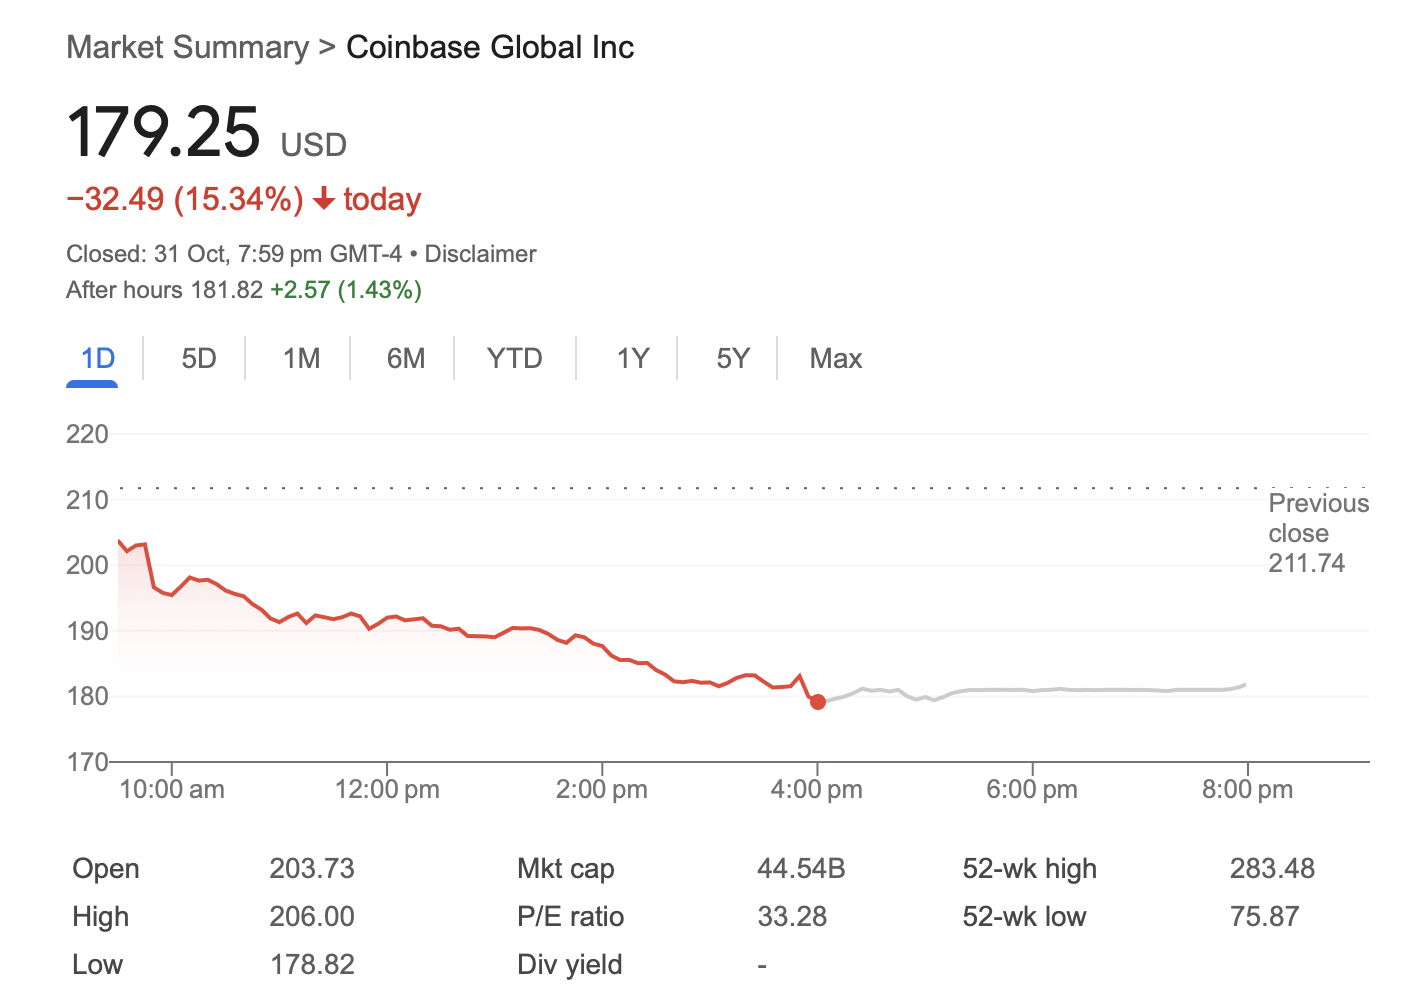
Task: Open the 6M chart view
Action: click(404, 358)
